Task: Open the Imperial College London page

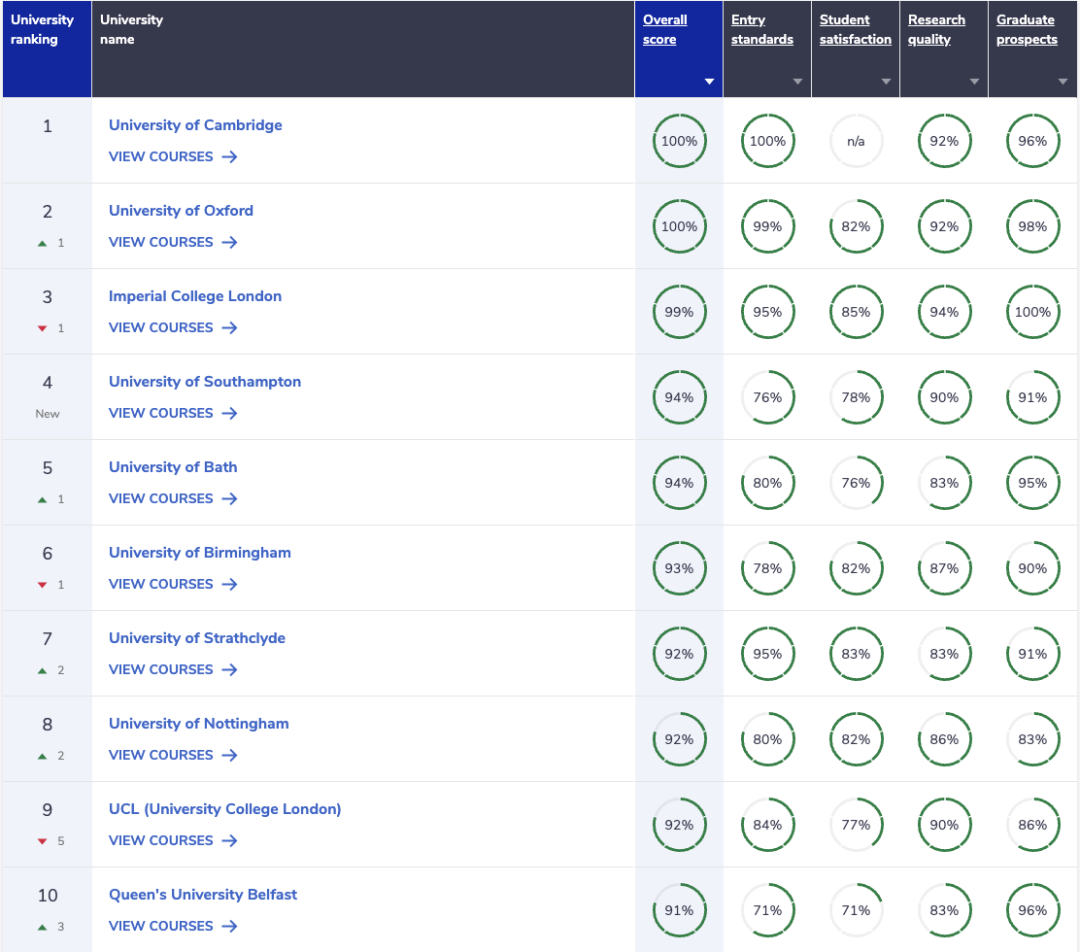Action: pyautogui.click(x=195, y=296)
